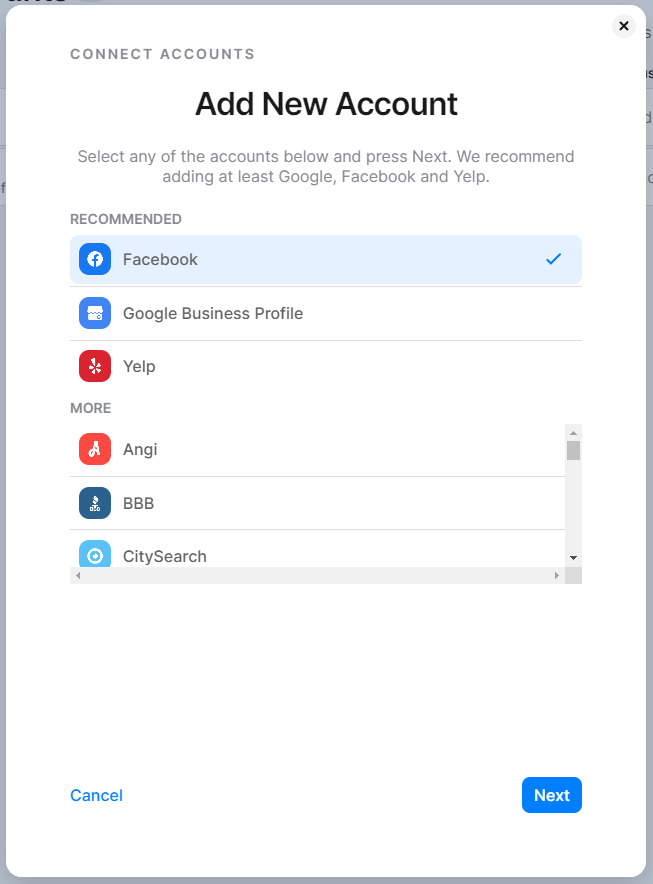The image size is (653, 884).
Task: Click the Angi logo icon
Action: [95, 449]
